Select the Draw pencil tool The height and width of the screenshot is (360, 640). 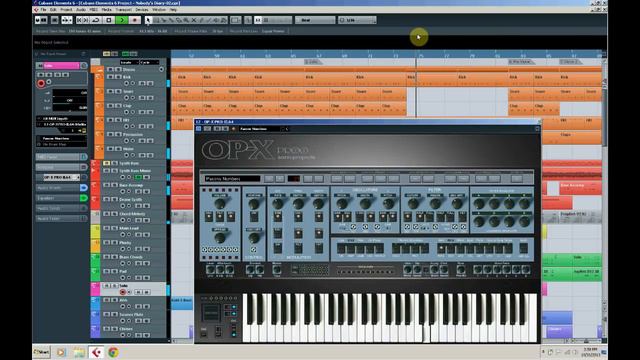(x=201, y=20)
